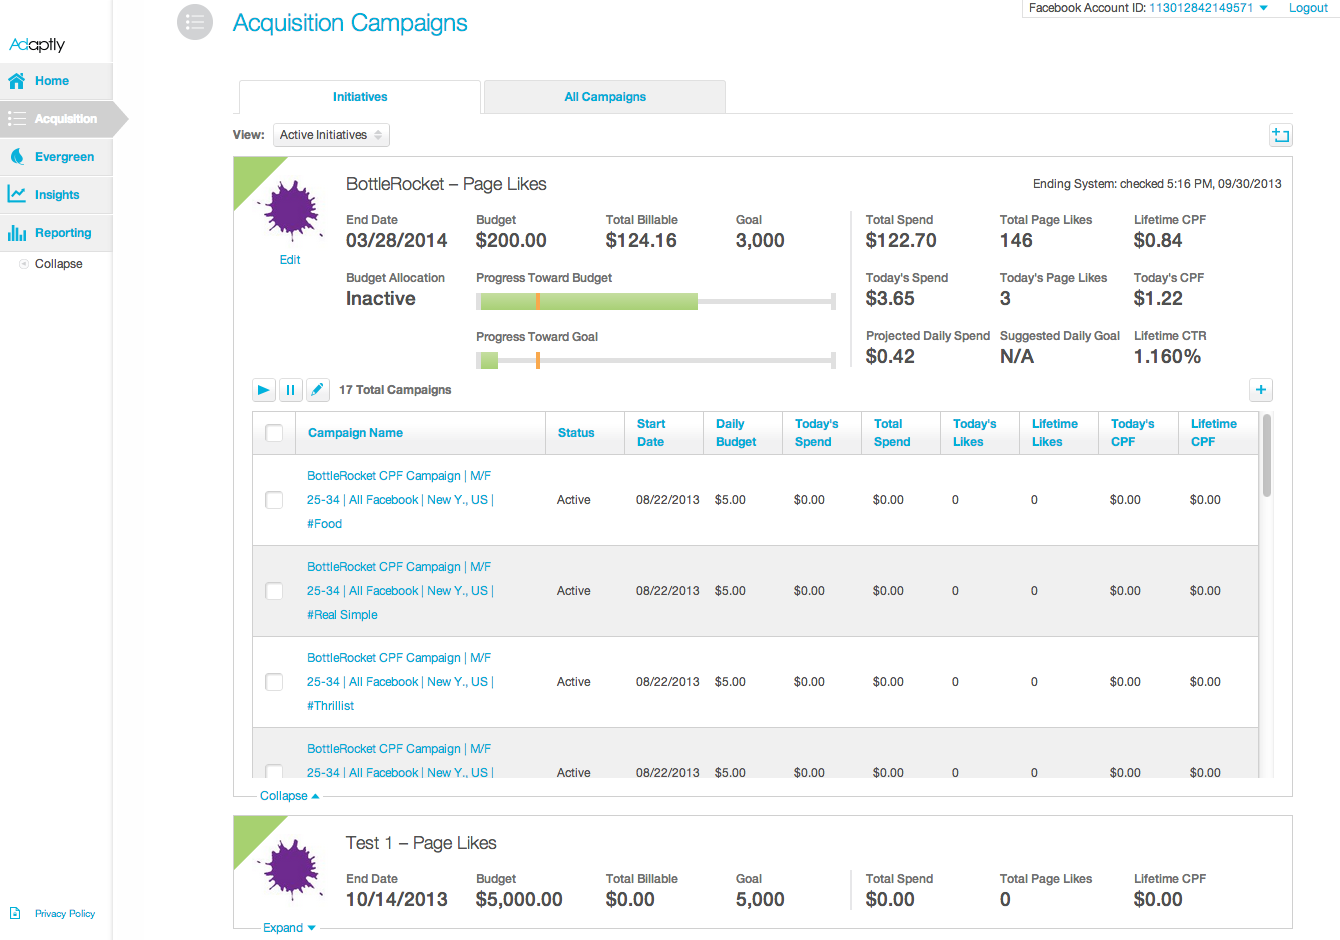Click the '$122.70' Total Spend value
This screenshot has height=940, width=1340.
click(901, 240)
